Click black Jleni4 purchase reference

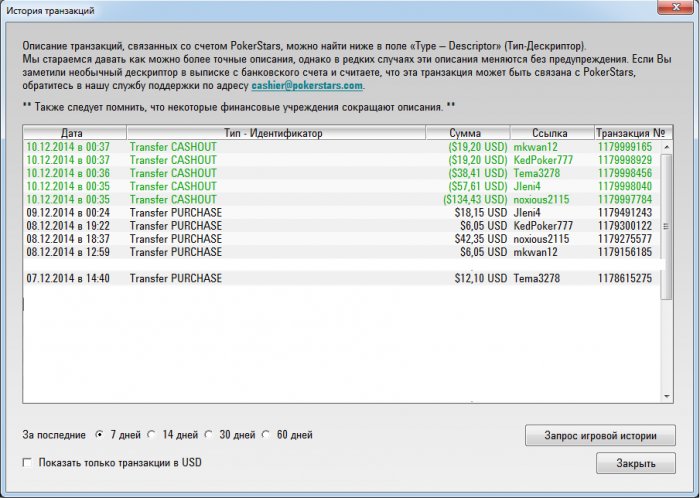(x=527, y=212)
